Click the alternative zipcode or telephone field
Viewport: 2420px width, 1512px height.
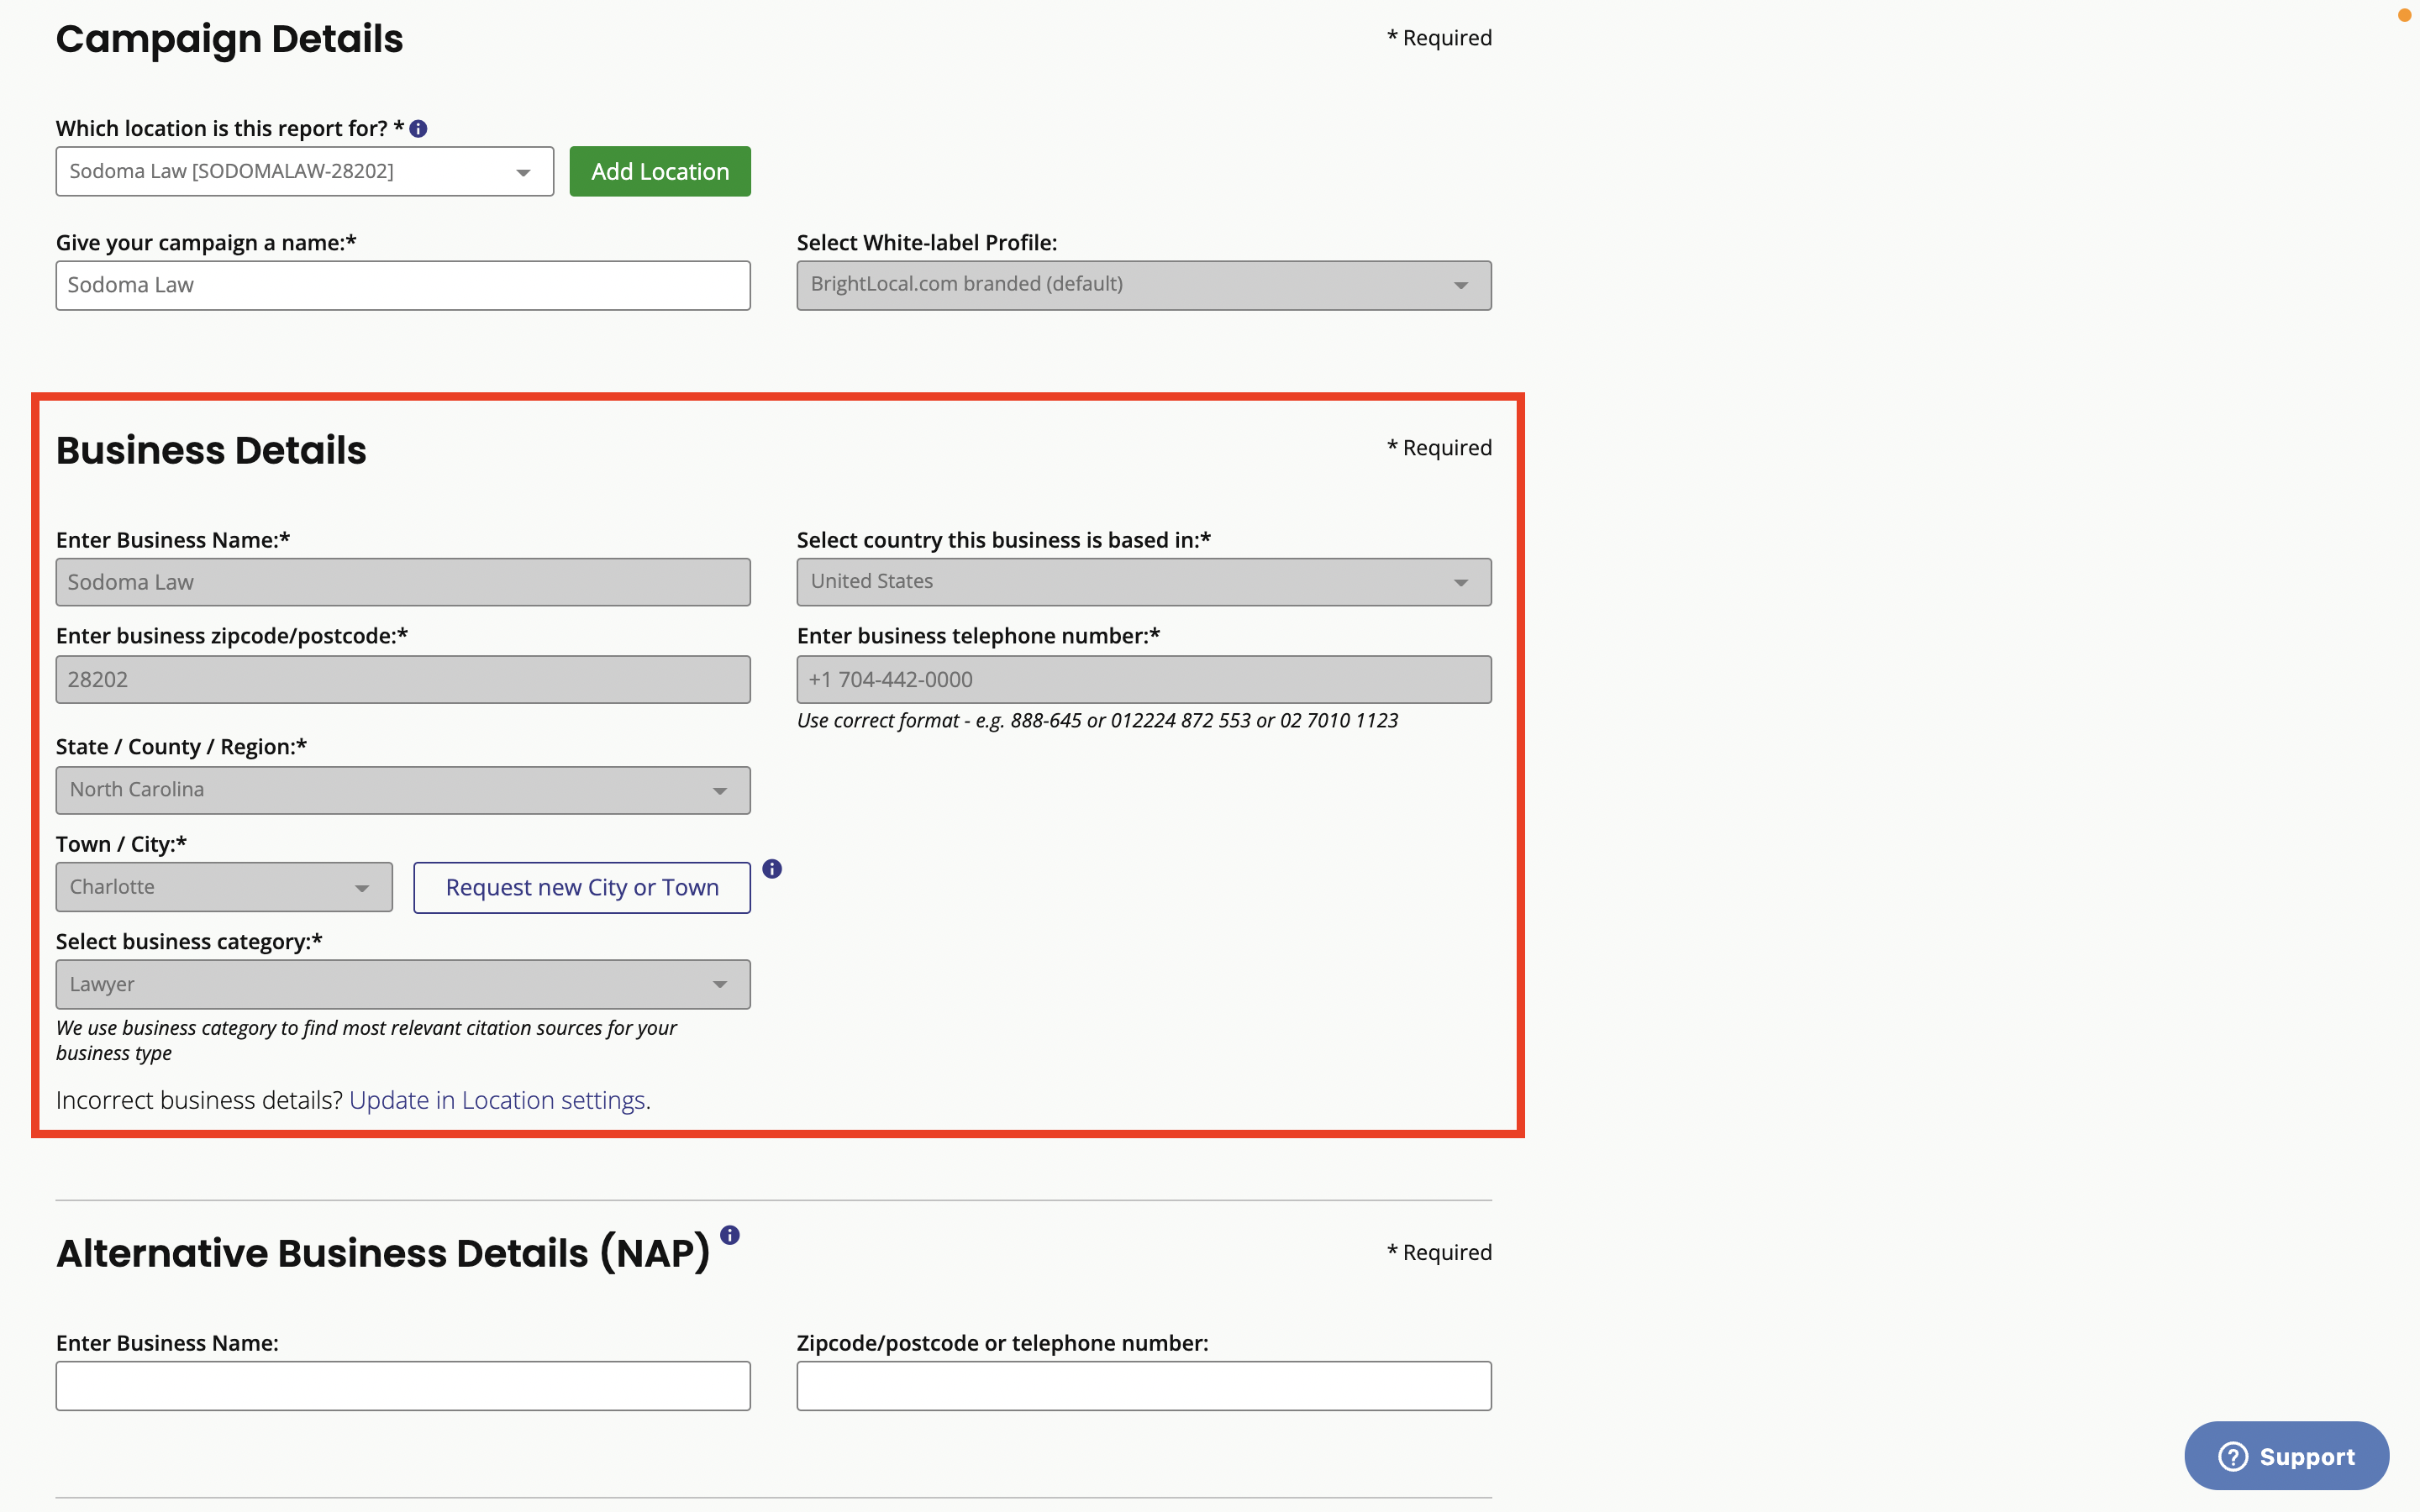coord(1144,1385)
